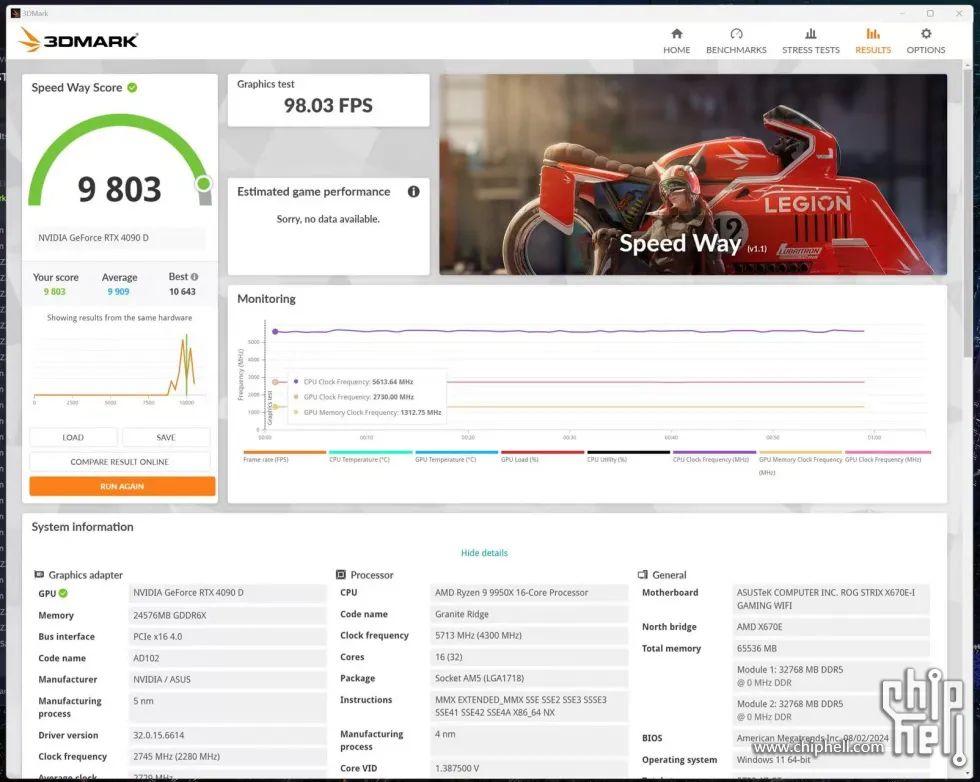Click the Your score 9 803 value
Viewport: 980px width, 782px height.
[54, 291]
